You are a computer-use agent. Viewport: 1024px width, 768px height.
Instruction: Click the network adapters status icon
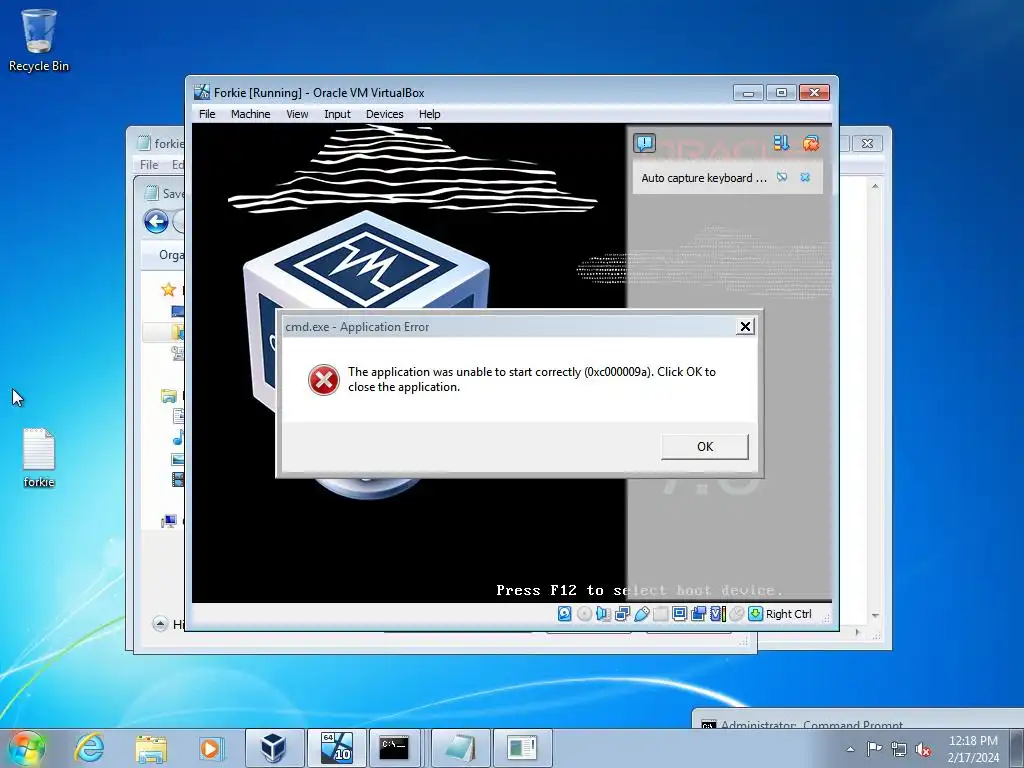(x=622, y=613)
